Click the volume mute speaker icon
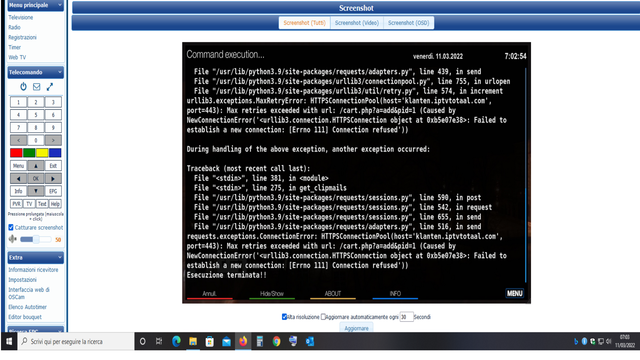 13,239
